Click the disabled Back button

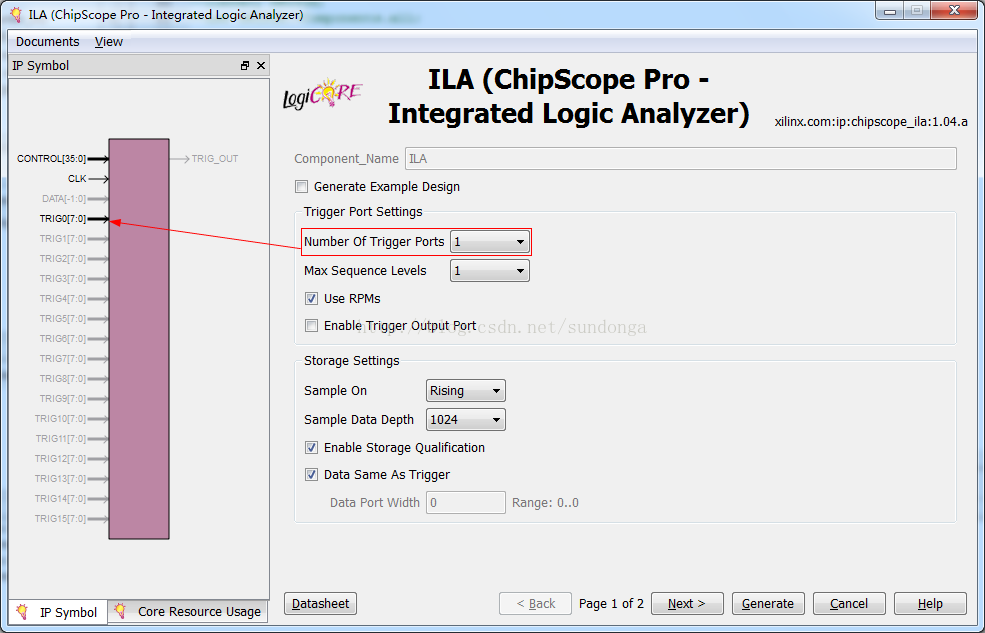click(x=535, y=603)
